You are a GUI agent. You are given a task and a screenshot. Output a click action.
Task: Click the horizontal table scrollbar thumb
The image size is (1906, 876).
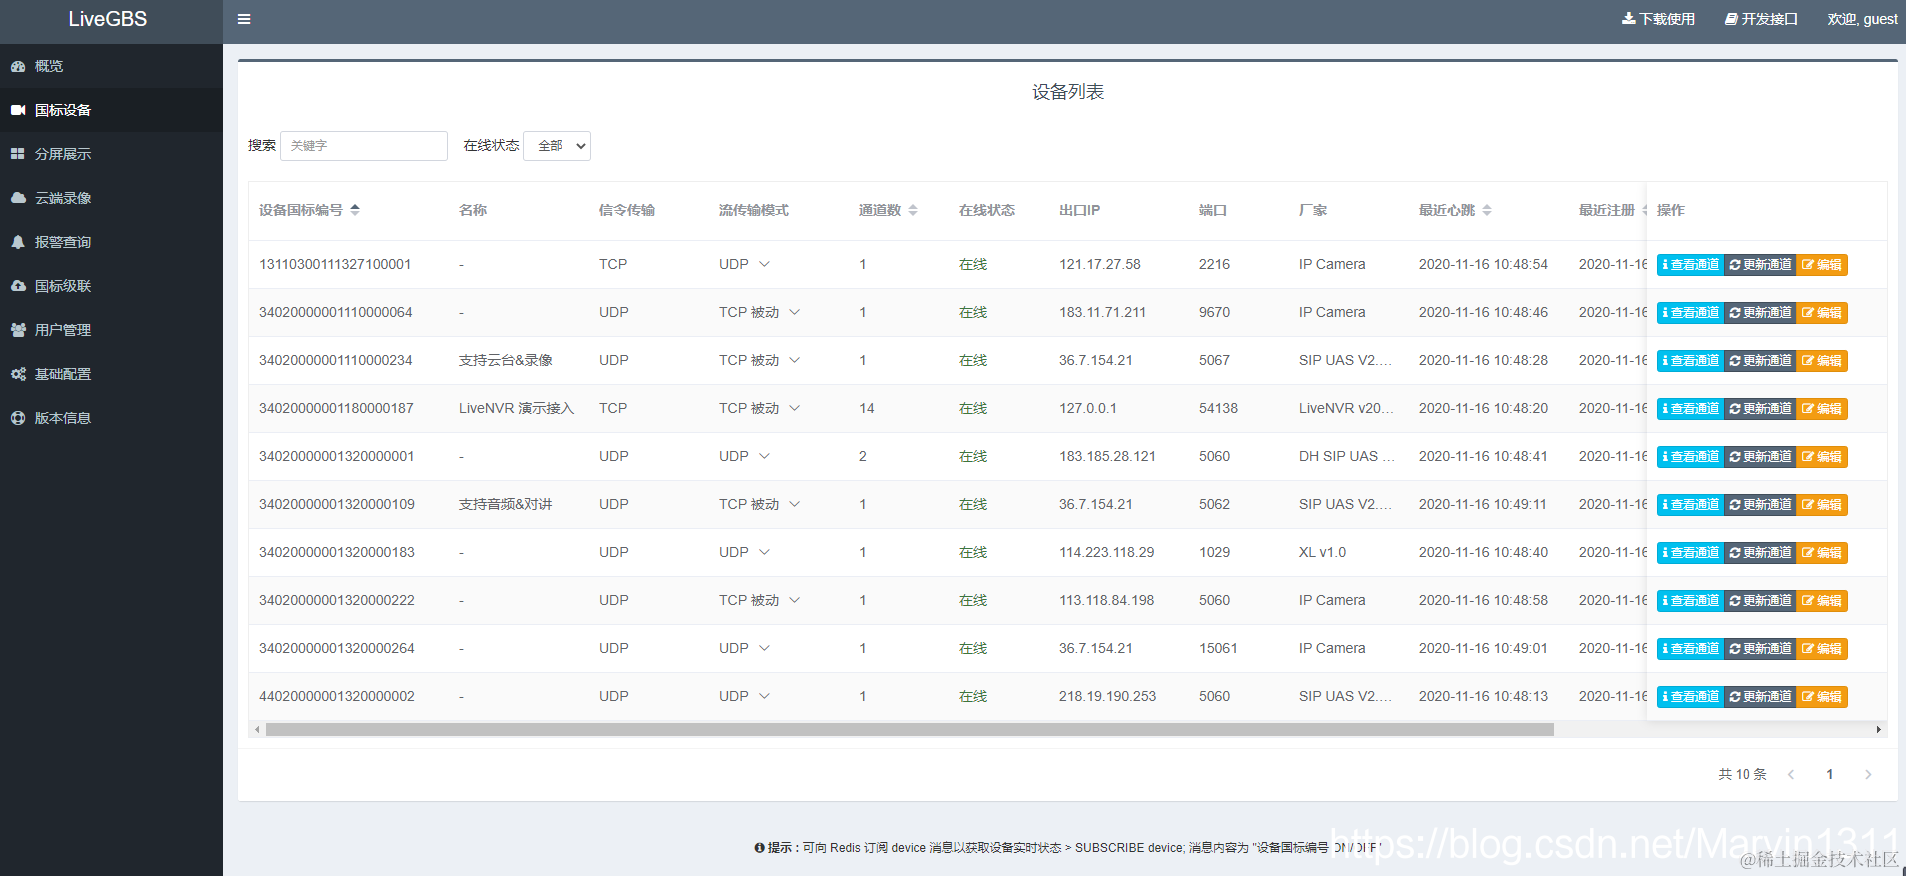coord(910,730)
